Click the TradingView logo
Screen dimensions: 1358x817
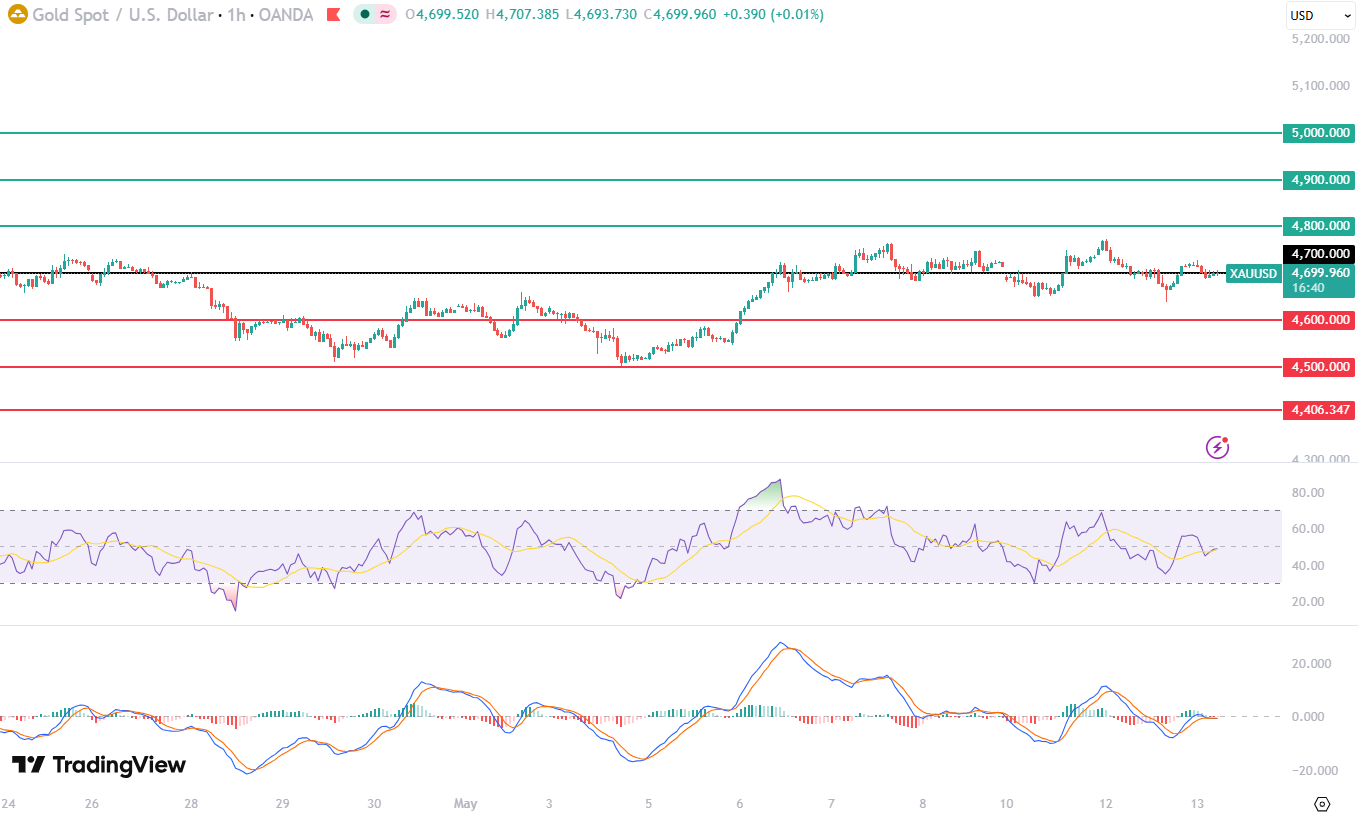(x=99, y=765)
